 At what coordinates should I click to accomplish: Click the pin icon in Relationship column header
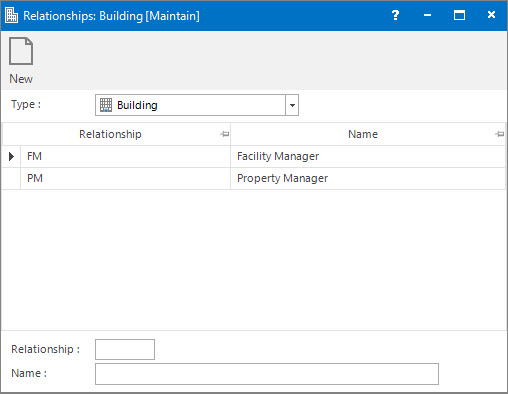[225, 134]
